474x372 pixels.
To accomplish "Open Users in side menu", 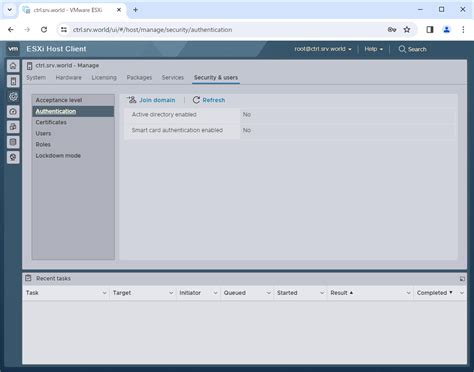I will 73,133.
